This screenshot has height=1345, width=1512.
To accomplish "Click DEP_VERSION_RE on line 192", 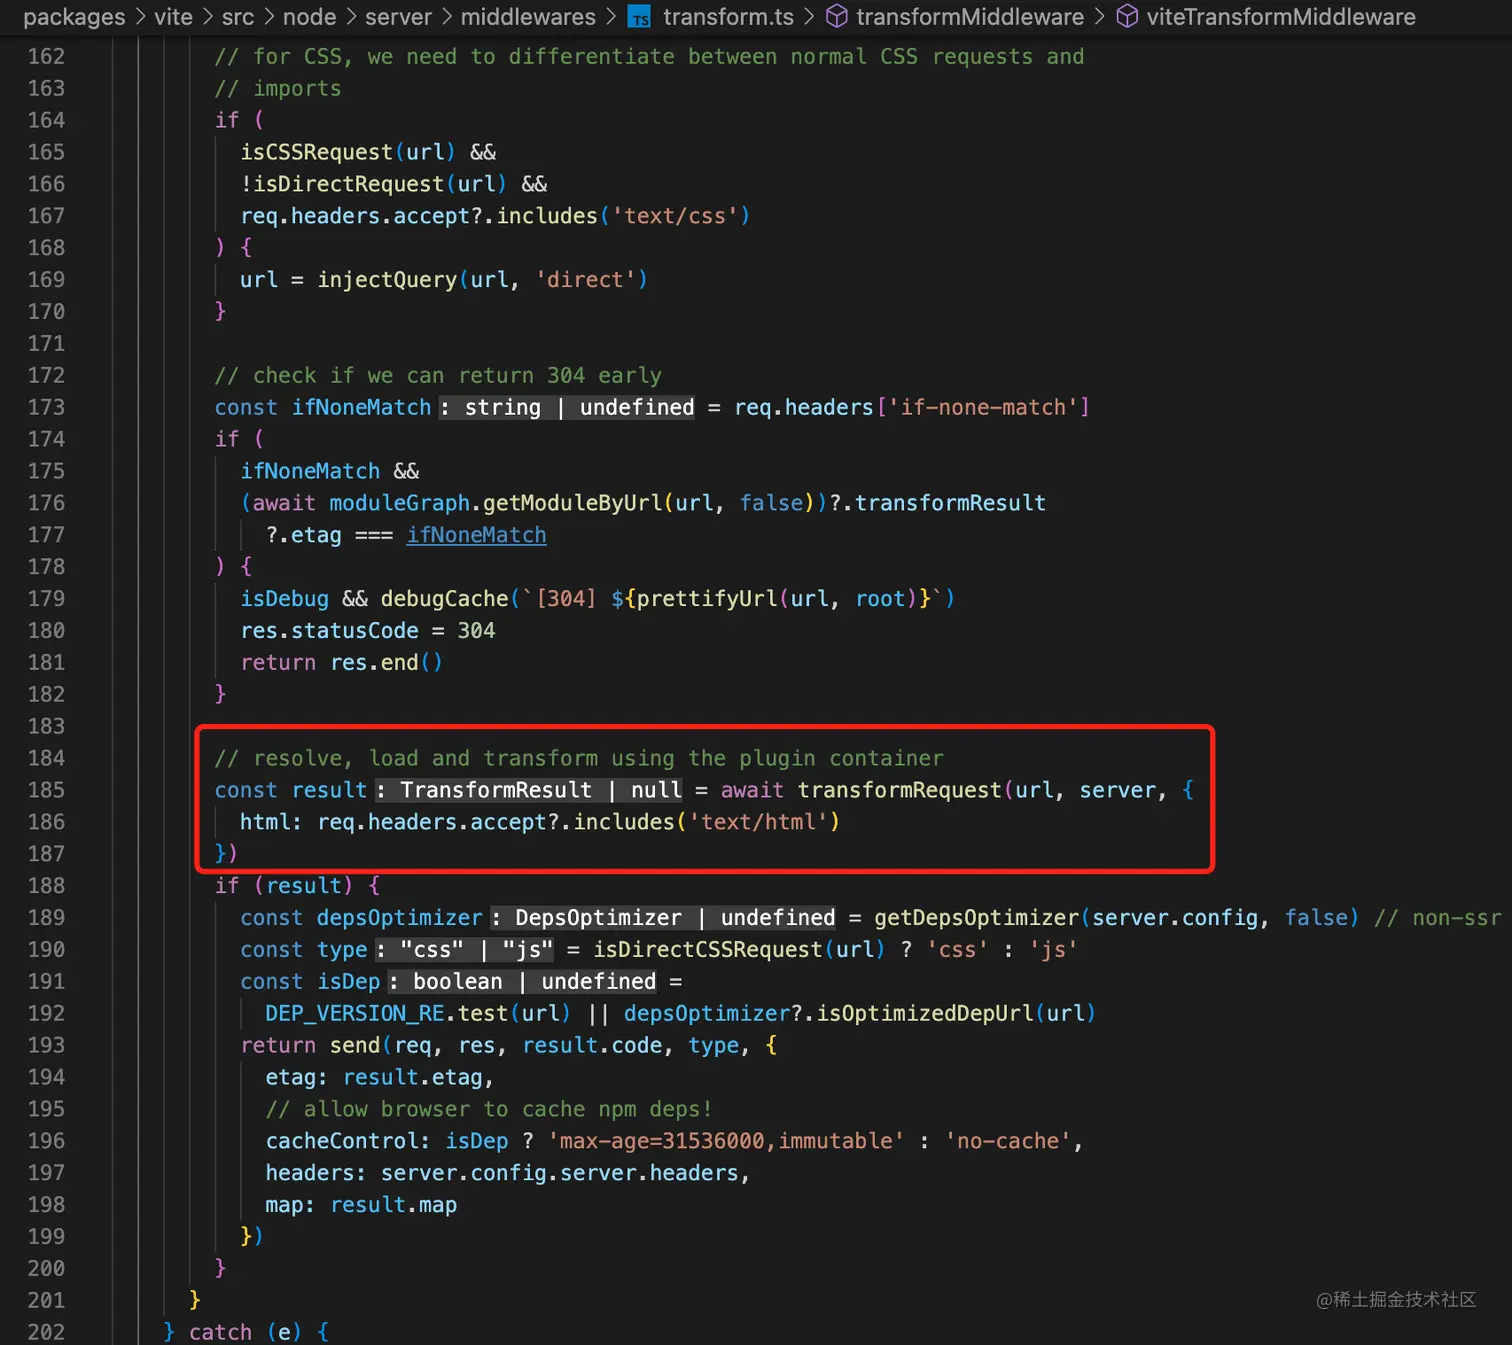I will tap(355, 1013).
